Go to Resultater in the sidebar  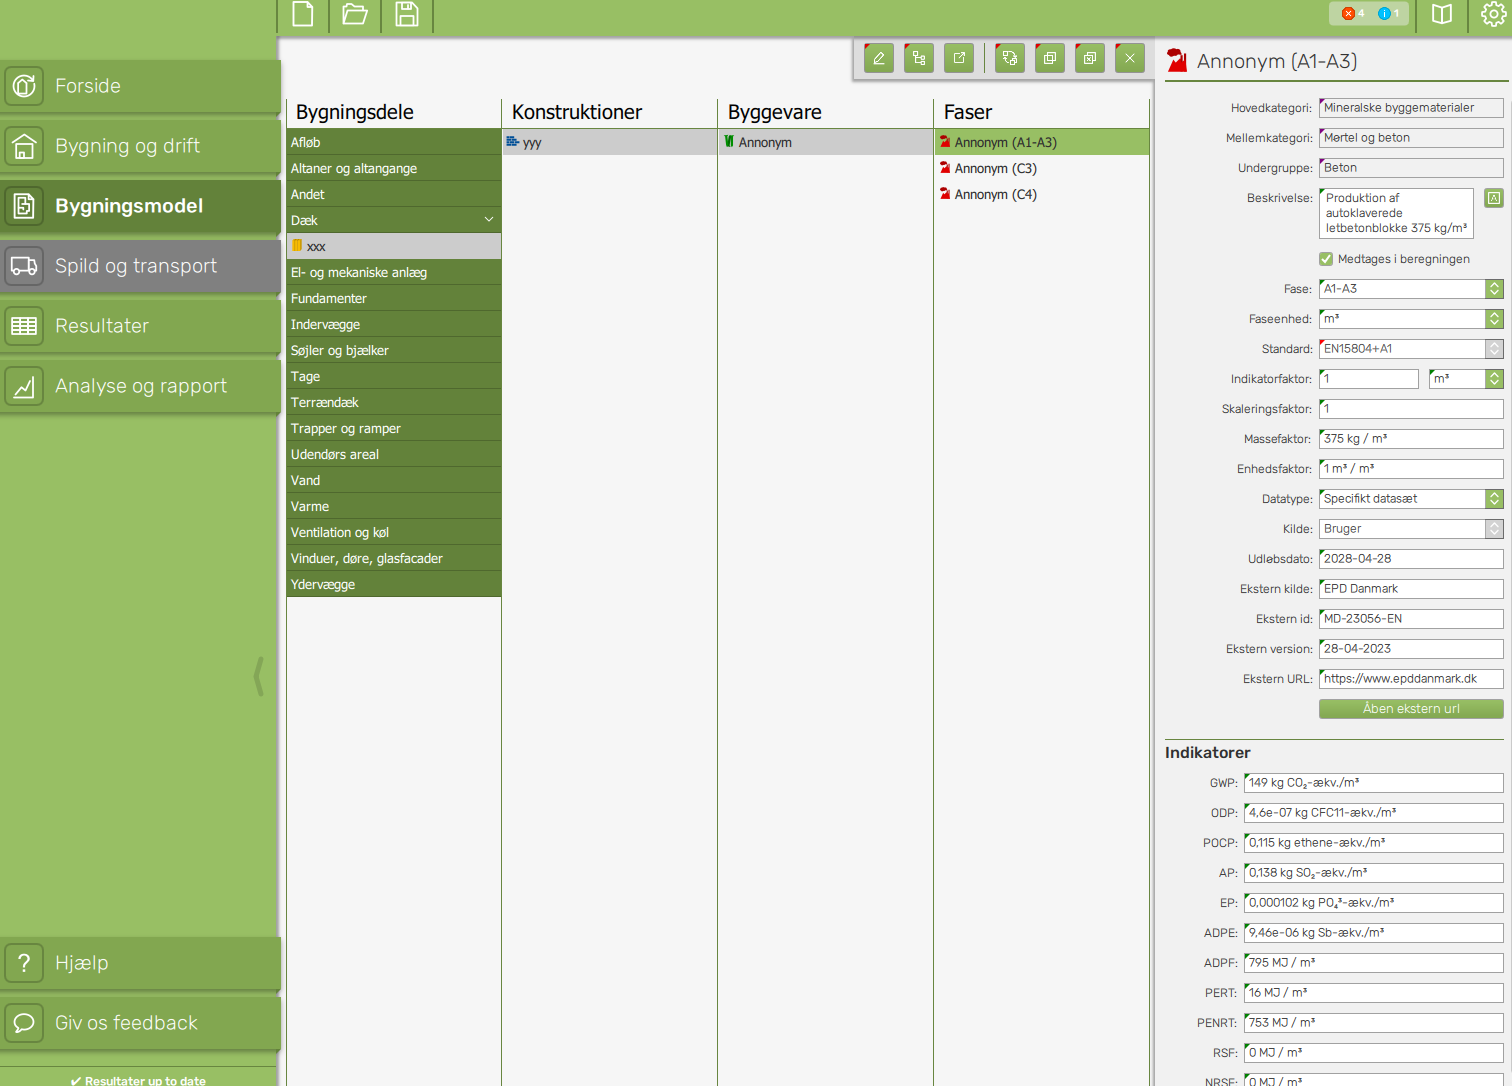pyautogui.click(x=140, y=326)
